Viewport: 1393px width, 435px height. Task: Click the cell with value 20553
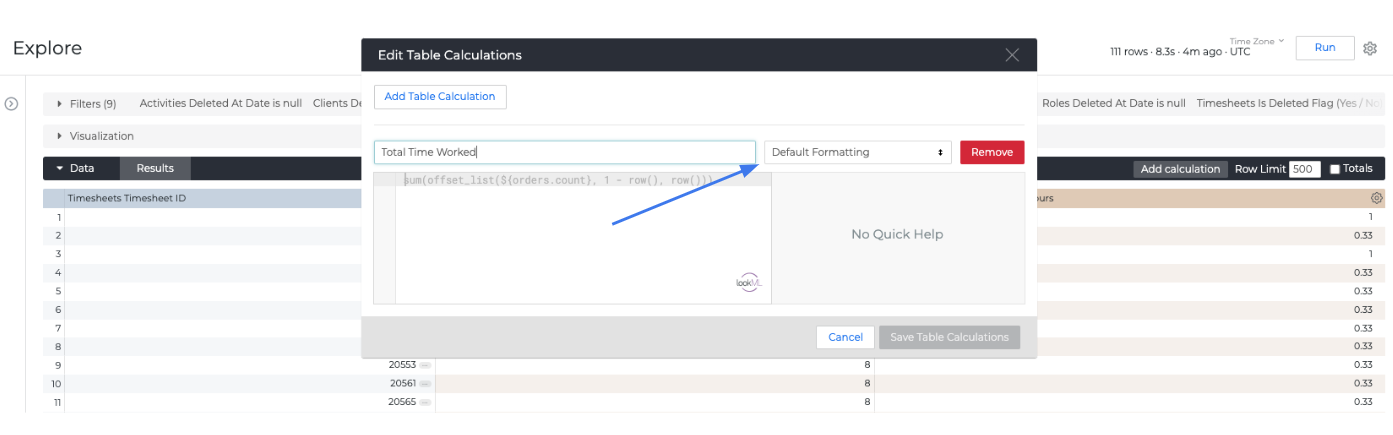402,365
